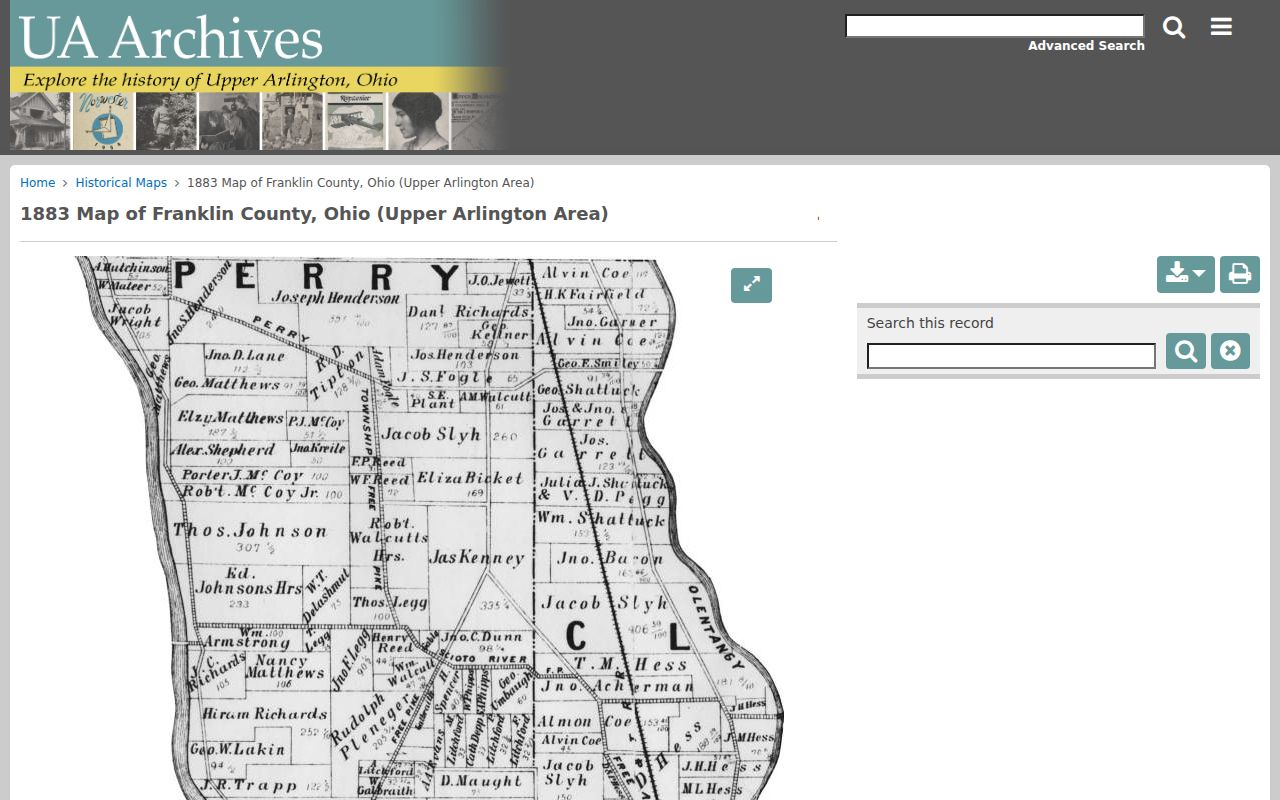1280x800 pixels.
Task: Select the '1883 Map of Franklin County' heading
Action: point(314,214)
